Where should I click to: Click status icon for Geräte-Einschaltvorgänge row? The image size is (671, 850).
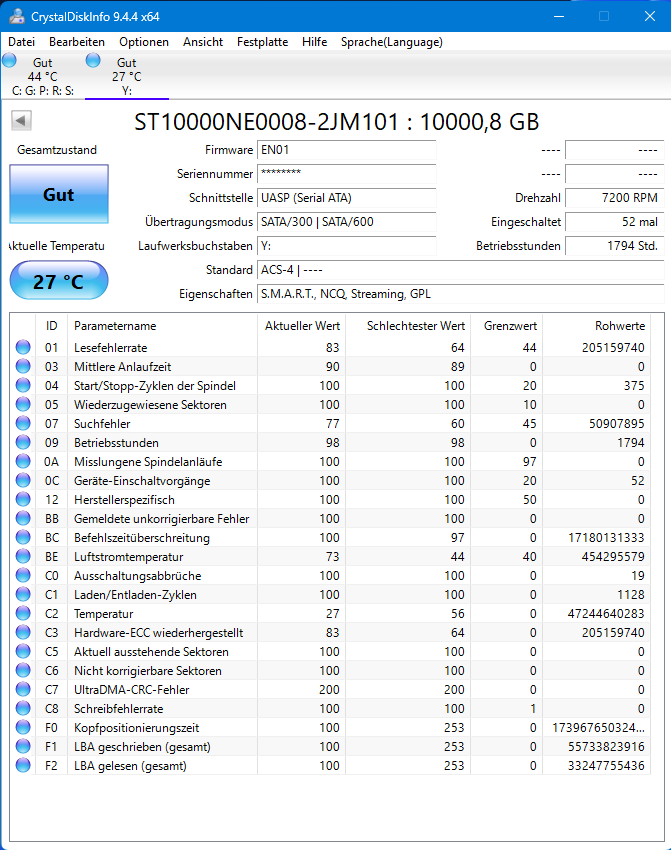click(23, 480)
